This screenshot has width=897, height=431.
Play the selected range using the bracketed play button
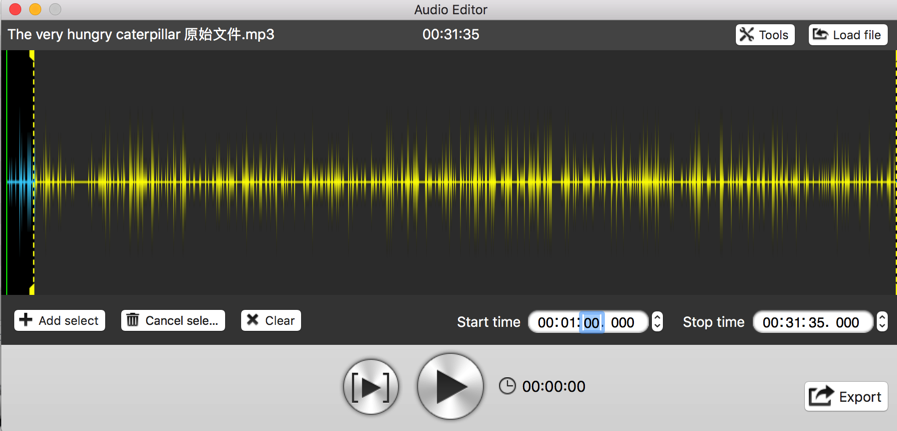click(371, 387)
